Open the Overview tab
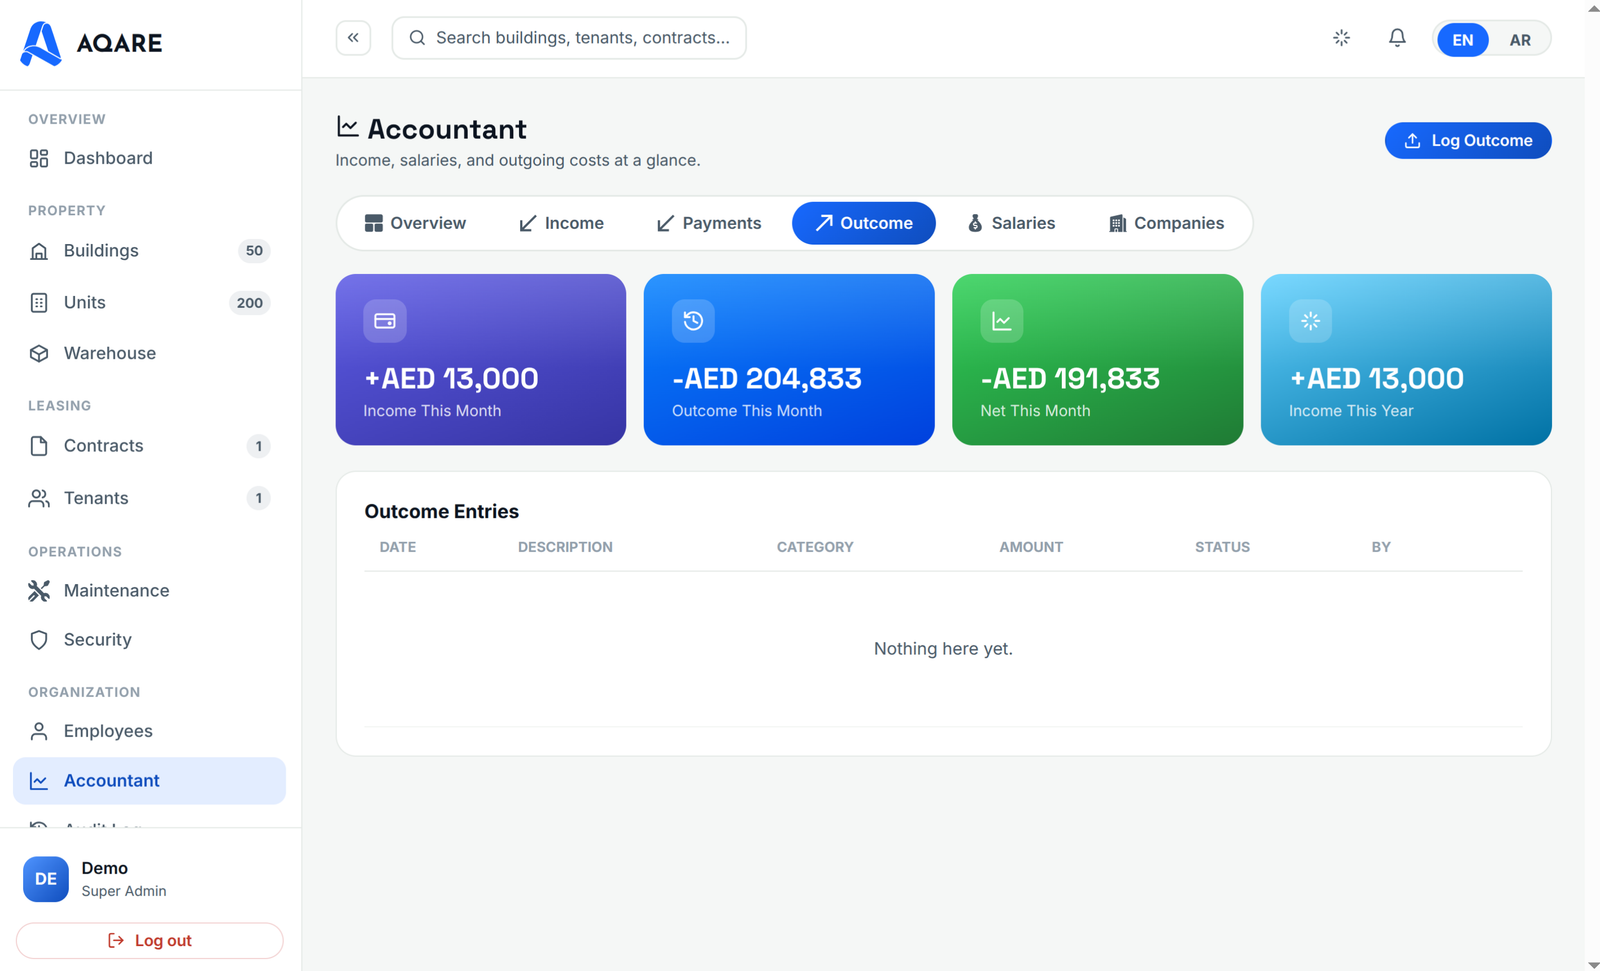This screenshot has height=971, width=1600. click(415, 223)
